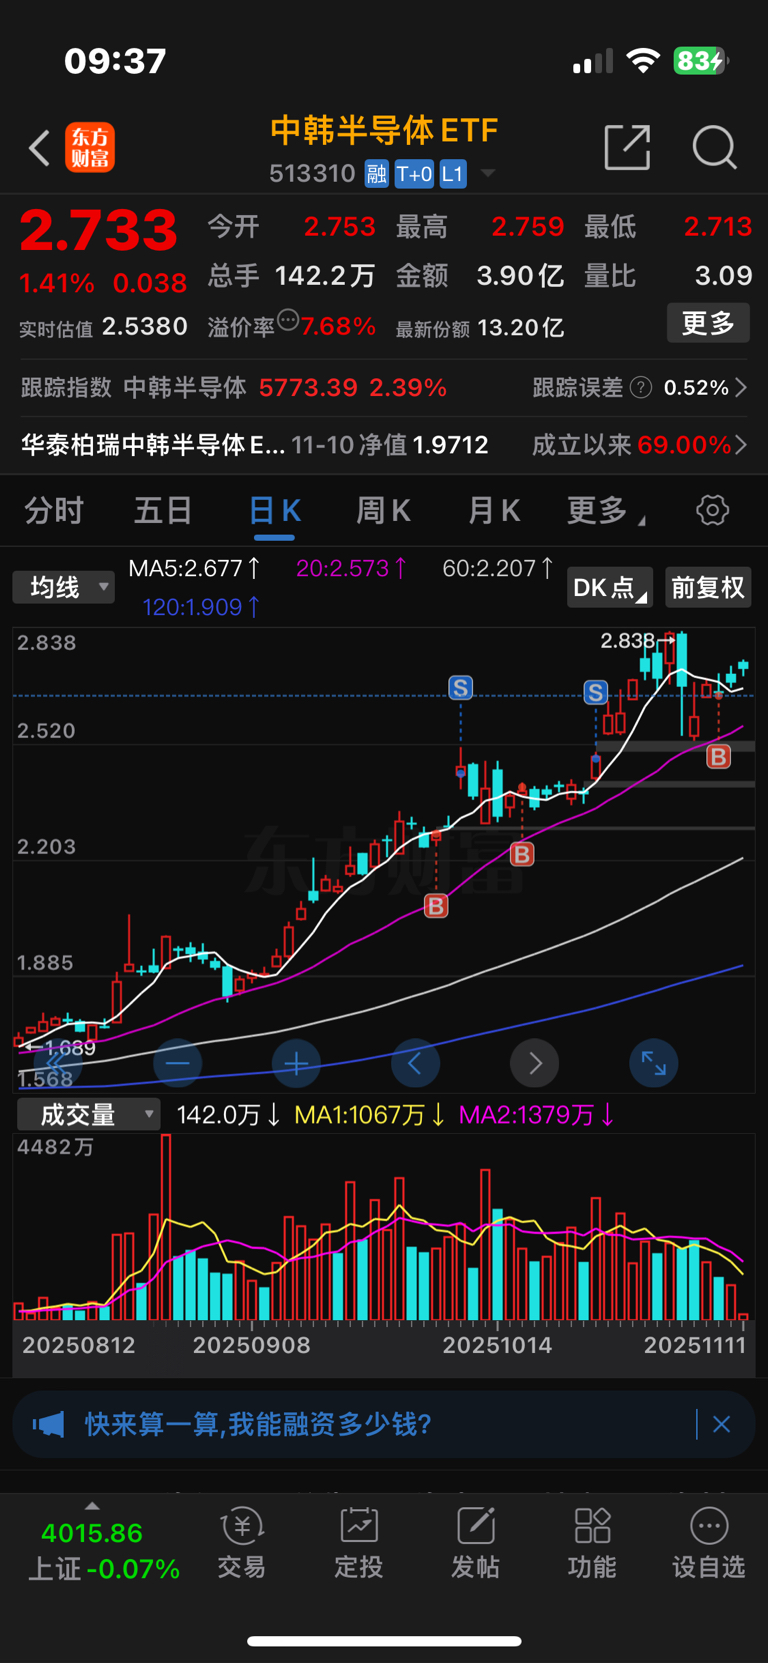Viewport: 768px width, 1663px height.
Task: Tap the 上证 4015.86 index ticker
Action: coord(103,1550)
